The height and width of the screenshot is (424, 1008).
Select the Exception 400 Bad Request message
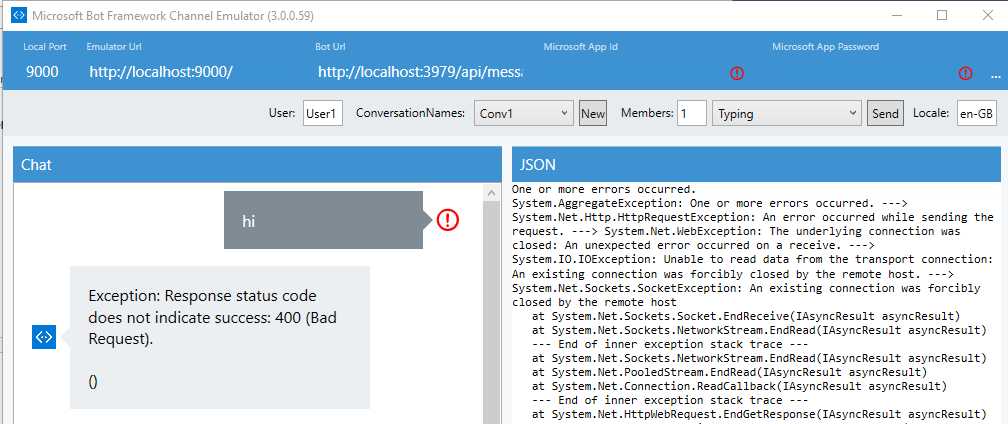pyautogui.click(x=220, y=337)
